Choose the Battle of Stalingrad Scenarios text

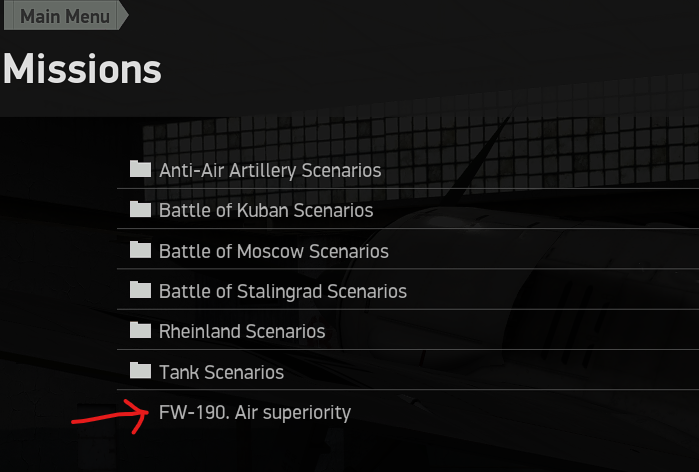[x=283, y=292]
